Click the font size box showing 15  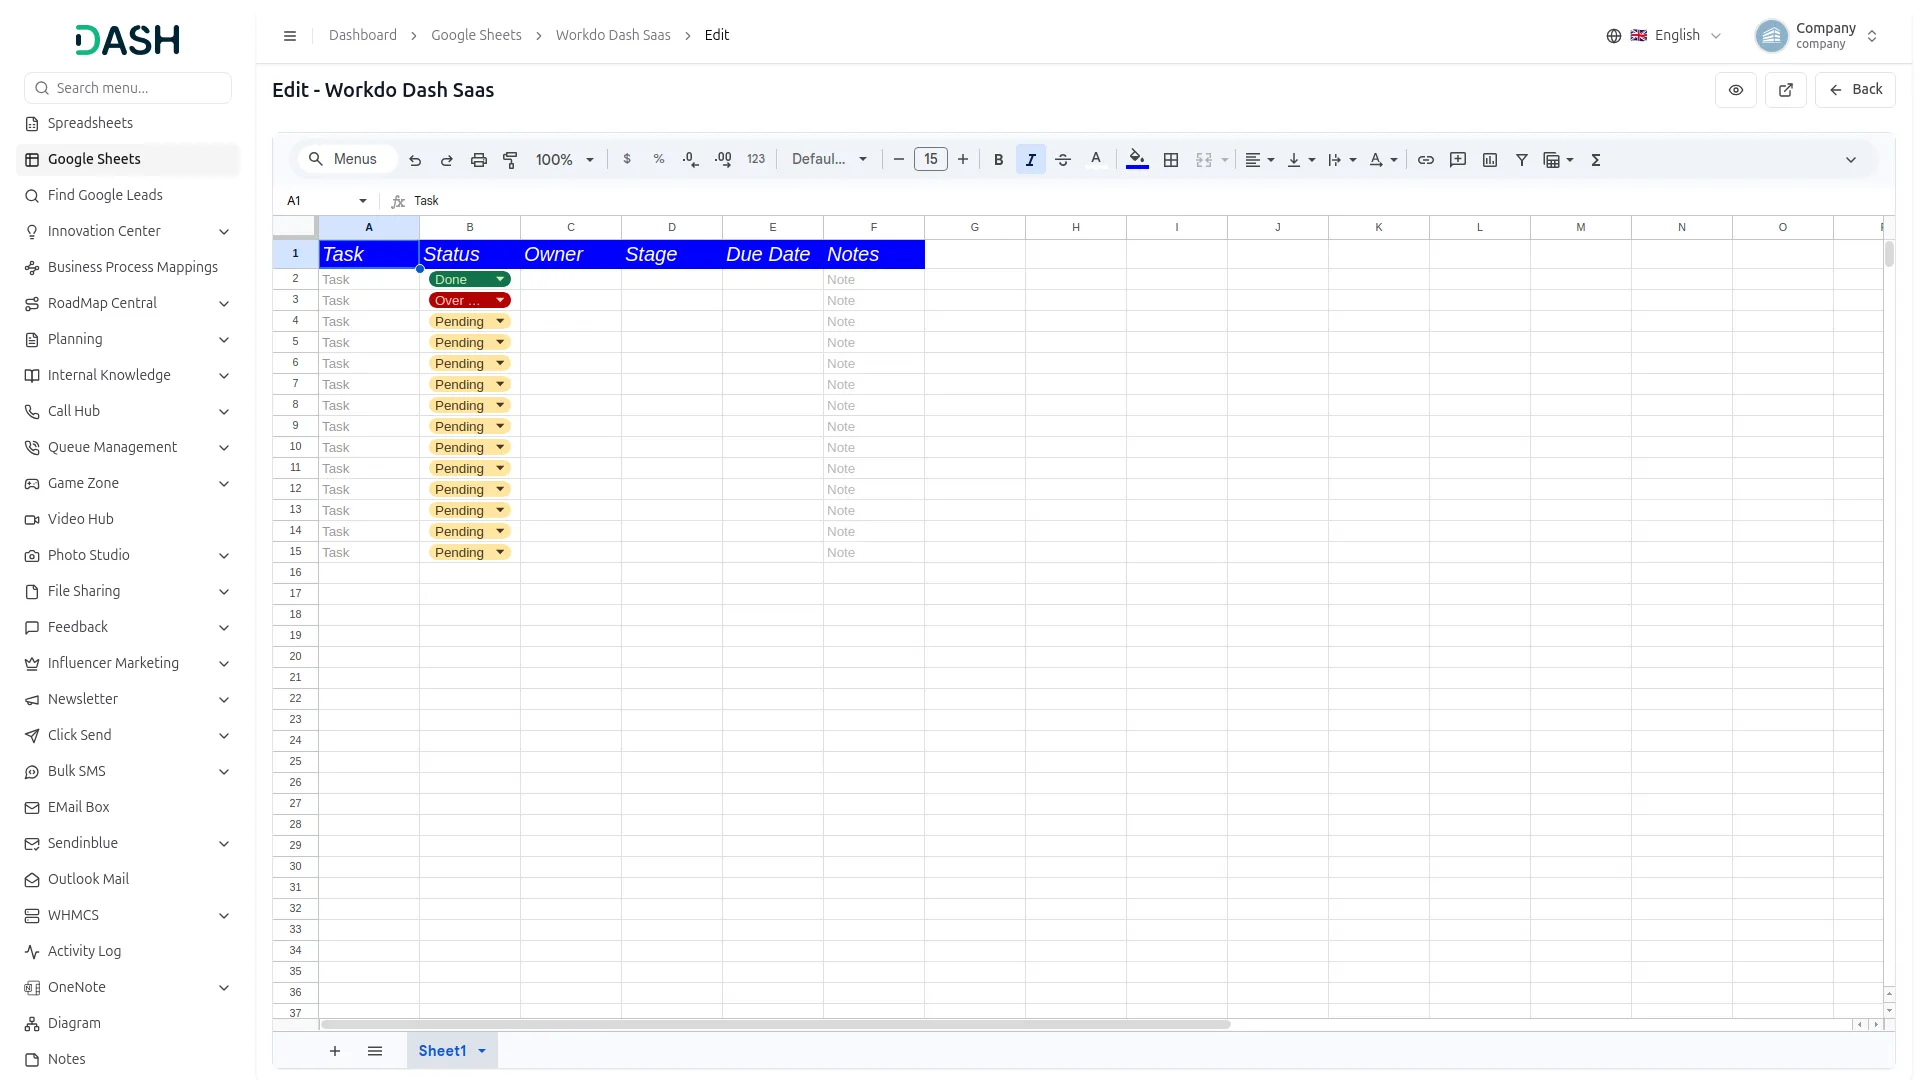pos(931,160)
